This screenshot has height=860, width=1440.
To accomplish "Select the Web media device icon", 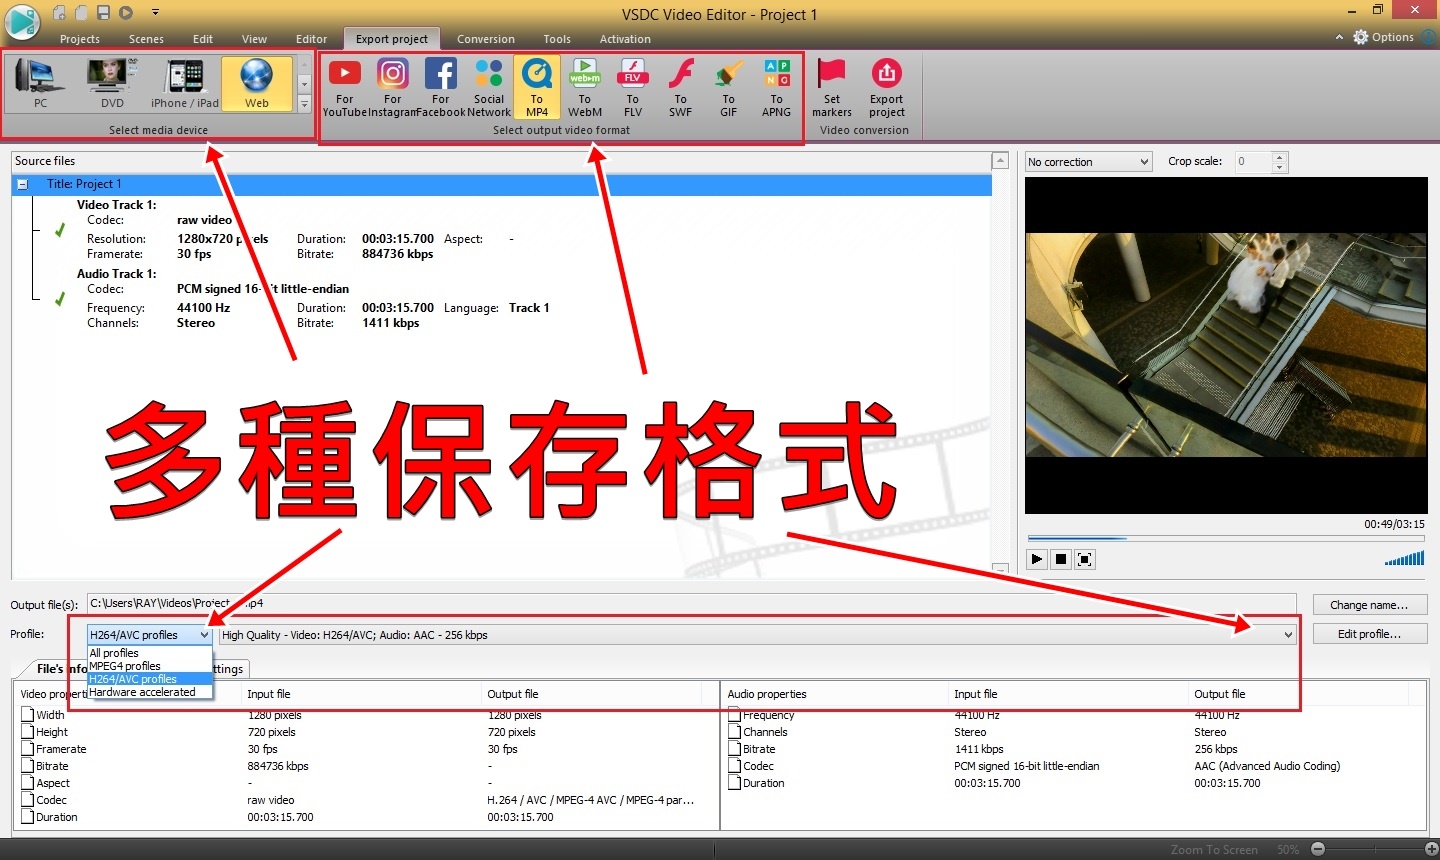I will click(257, 83).
